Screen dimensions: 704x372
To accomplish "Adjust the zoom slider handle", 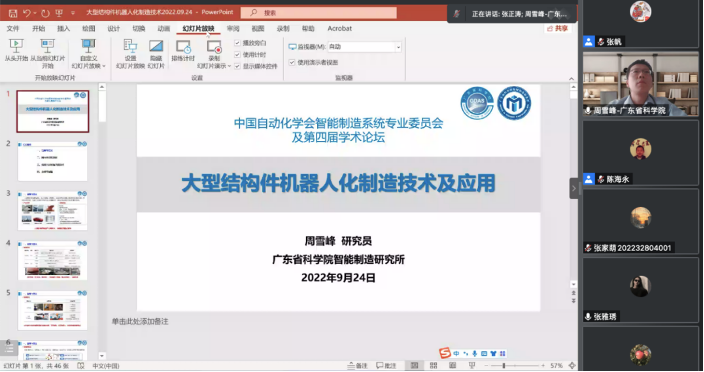I will tap(504, 366).
